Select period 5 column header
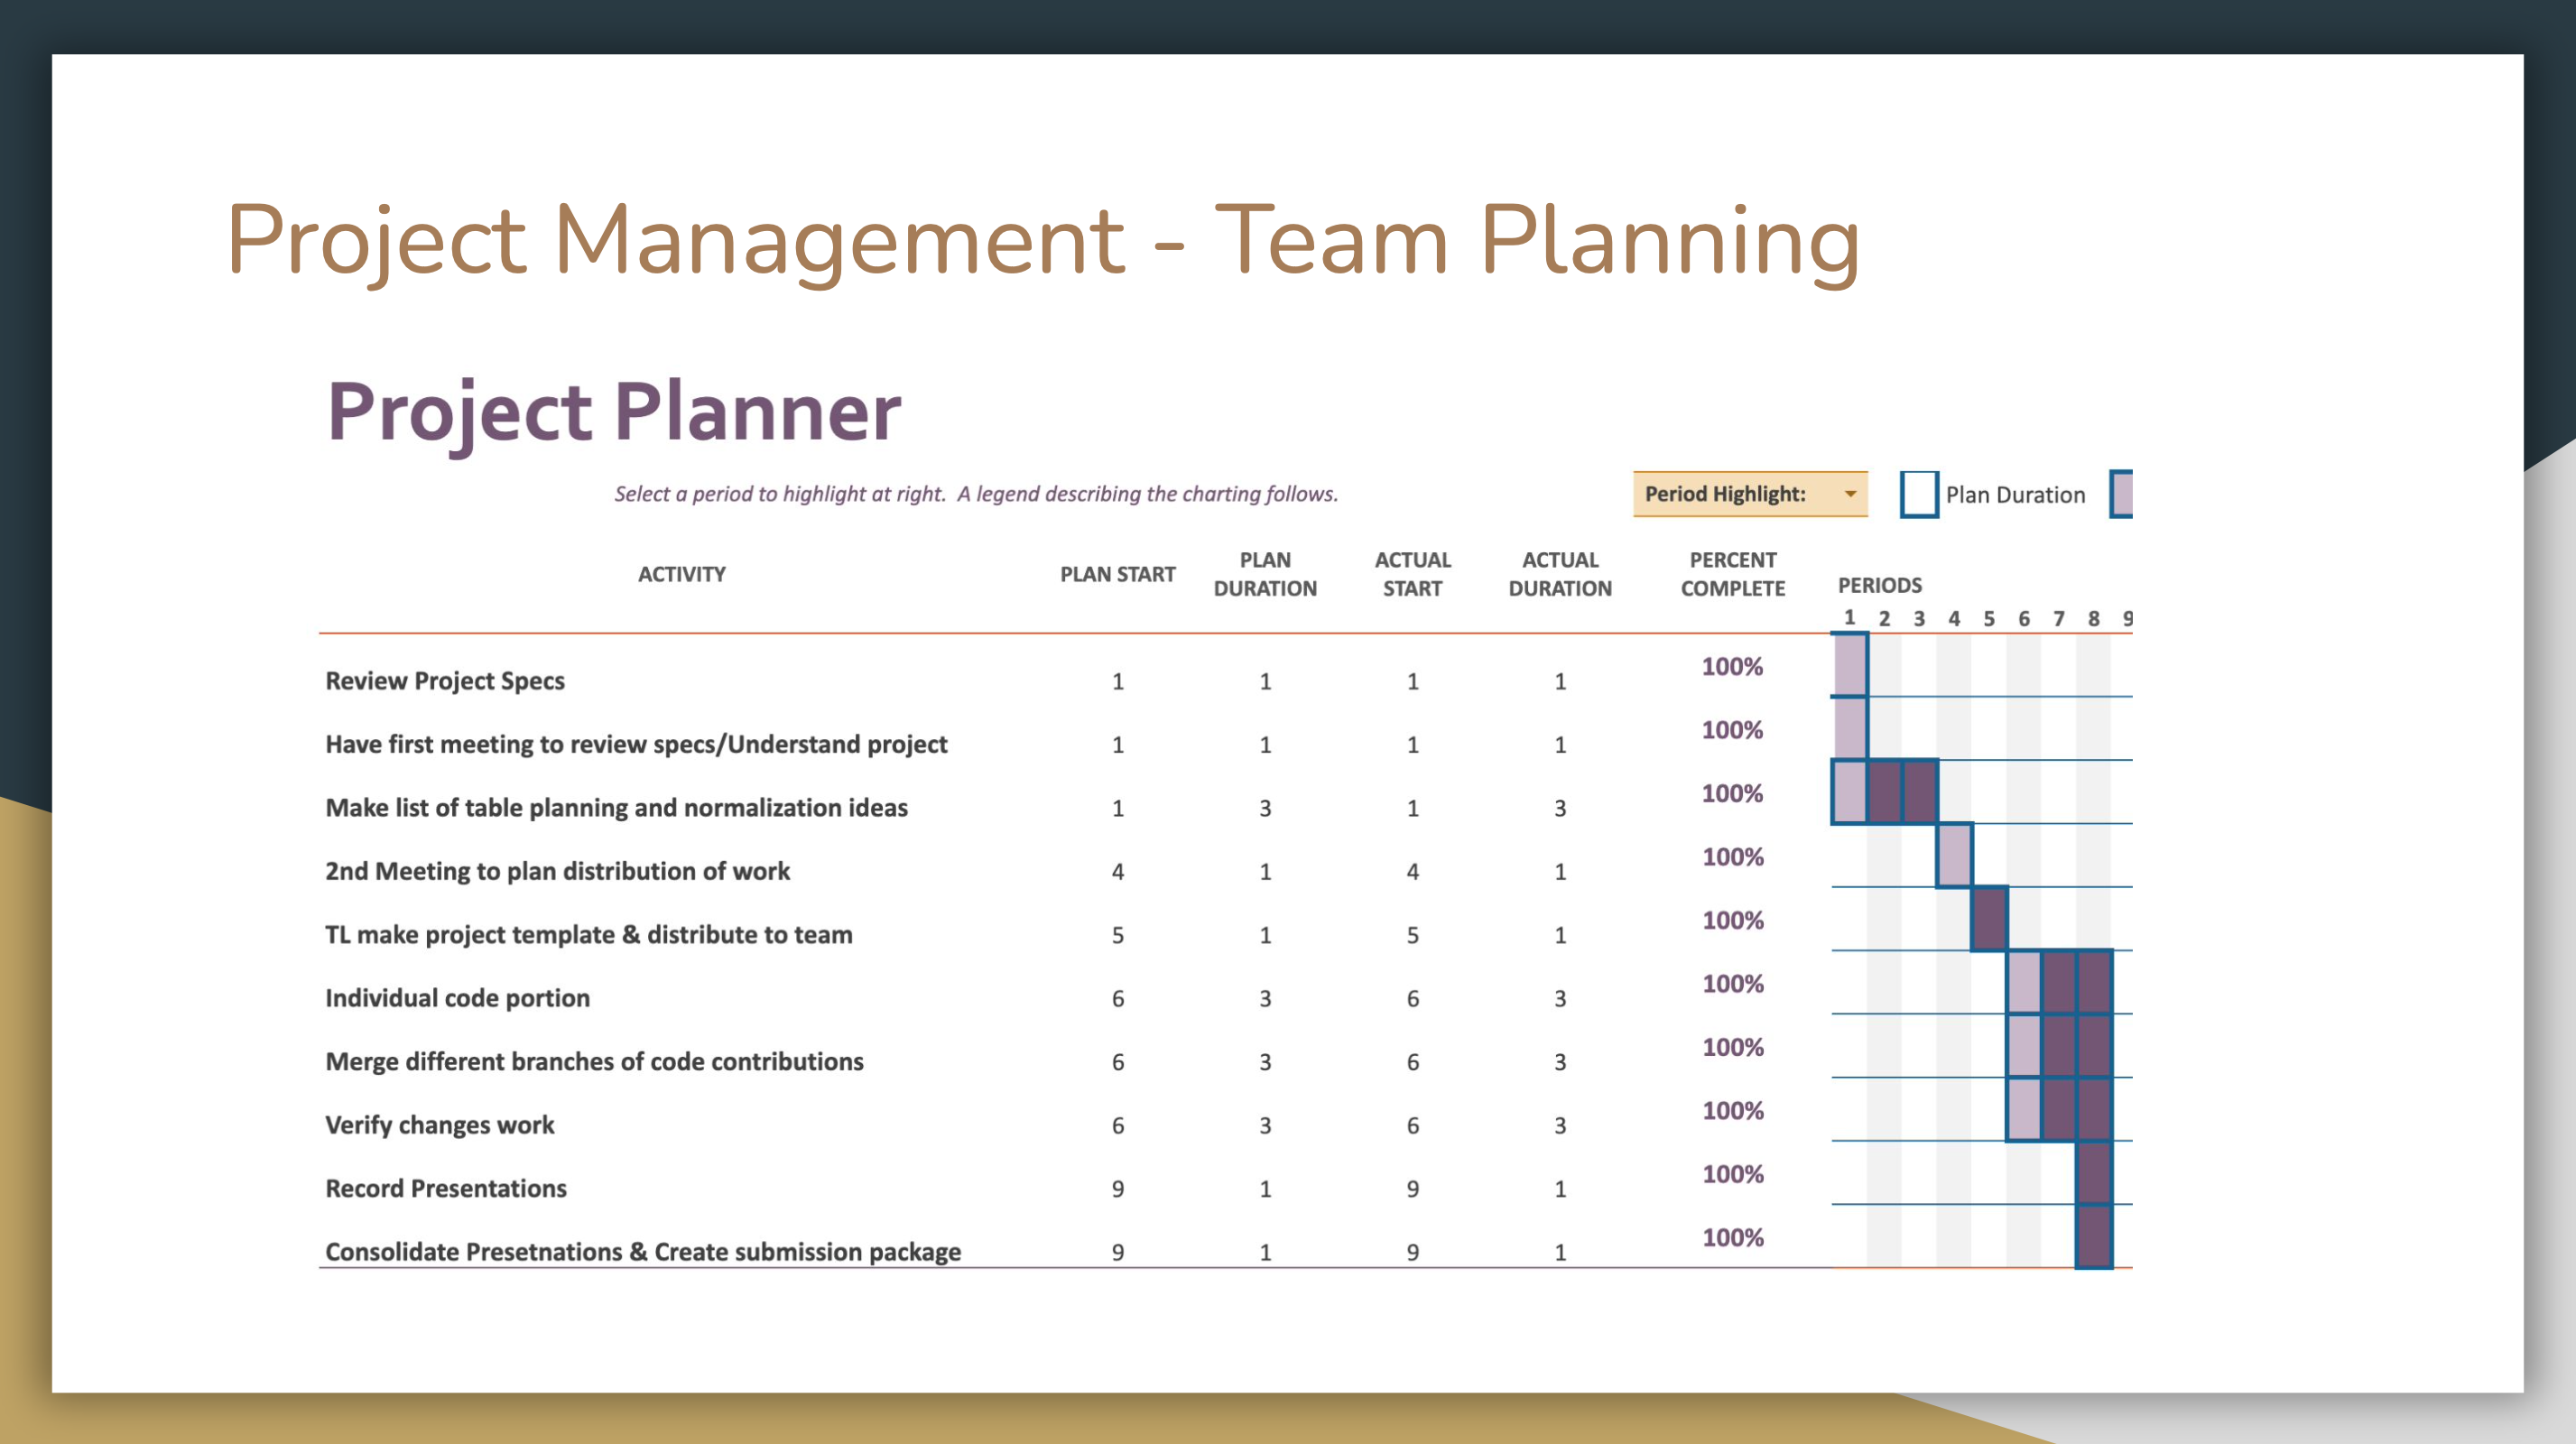The height and width of the screenshot is (1444, 2576). 1988,619
